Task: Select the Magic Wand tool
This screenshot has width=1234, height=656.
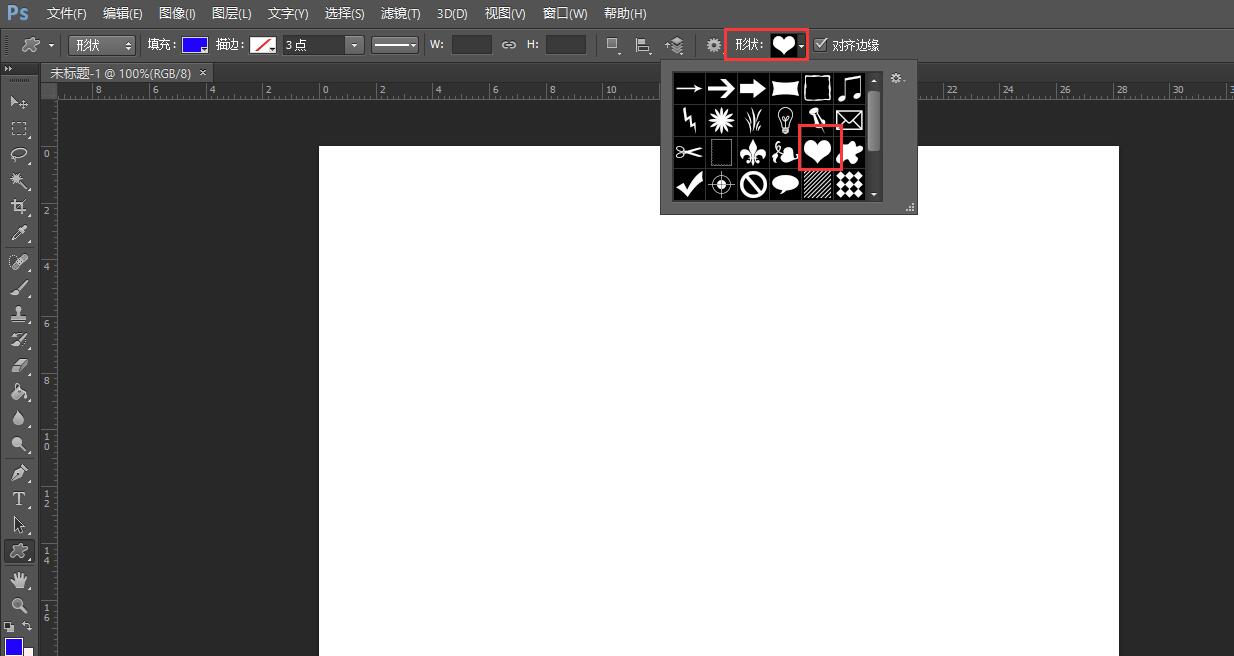Action: [x=19, y=181]
